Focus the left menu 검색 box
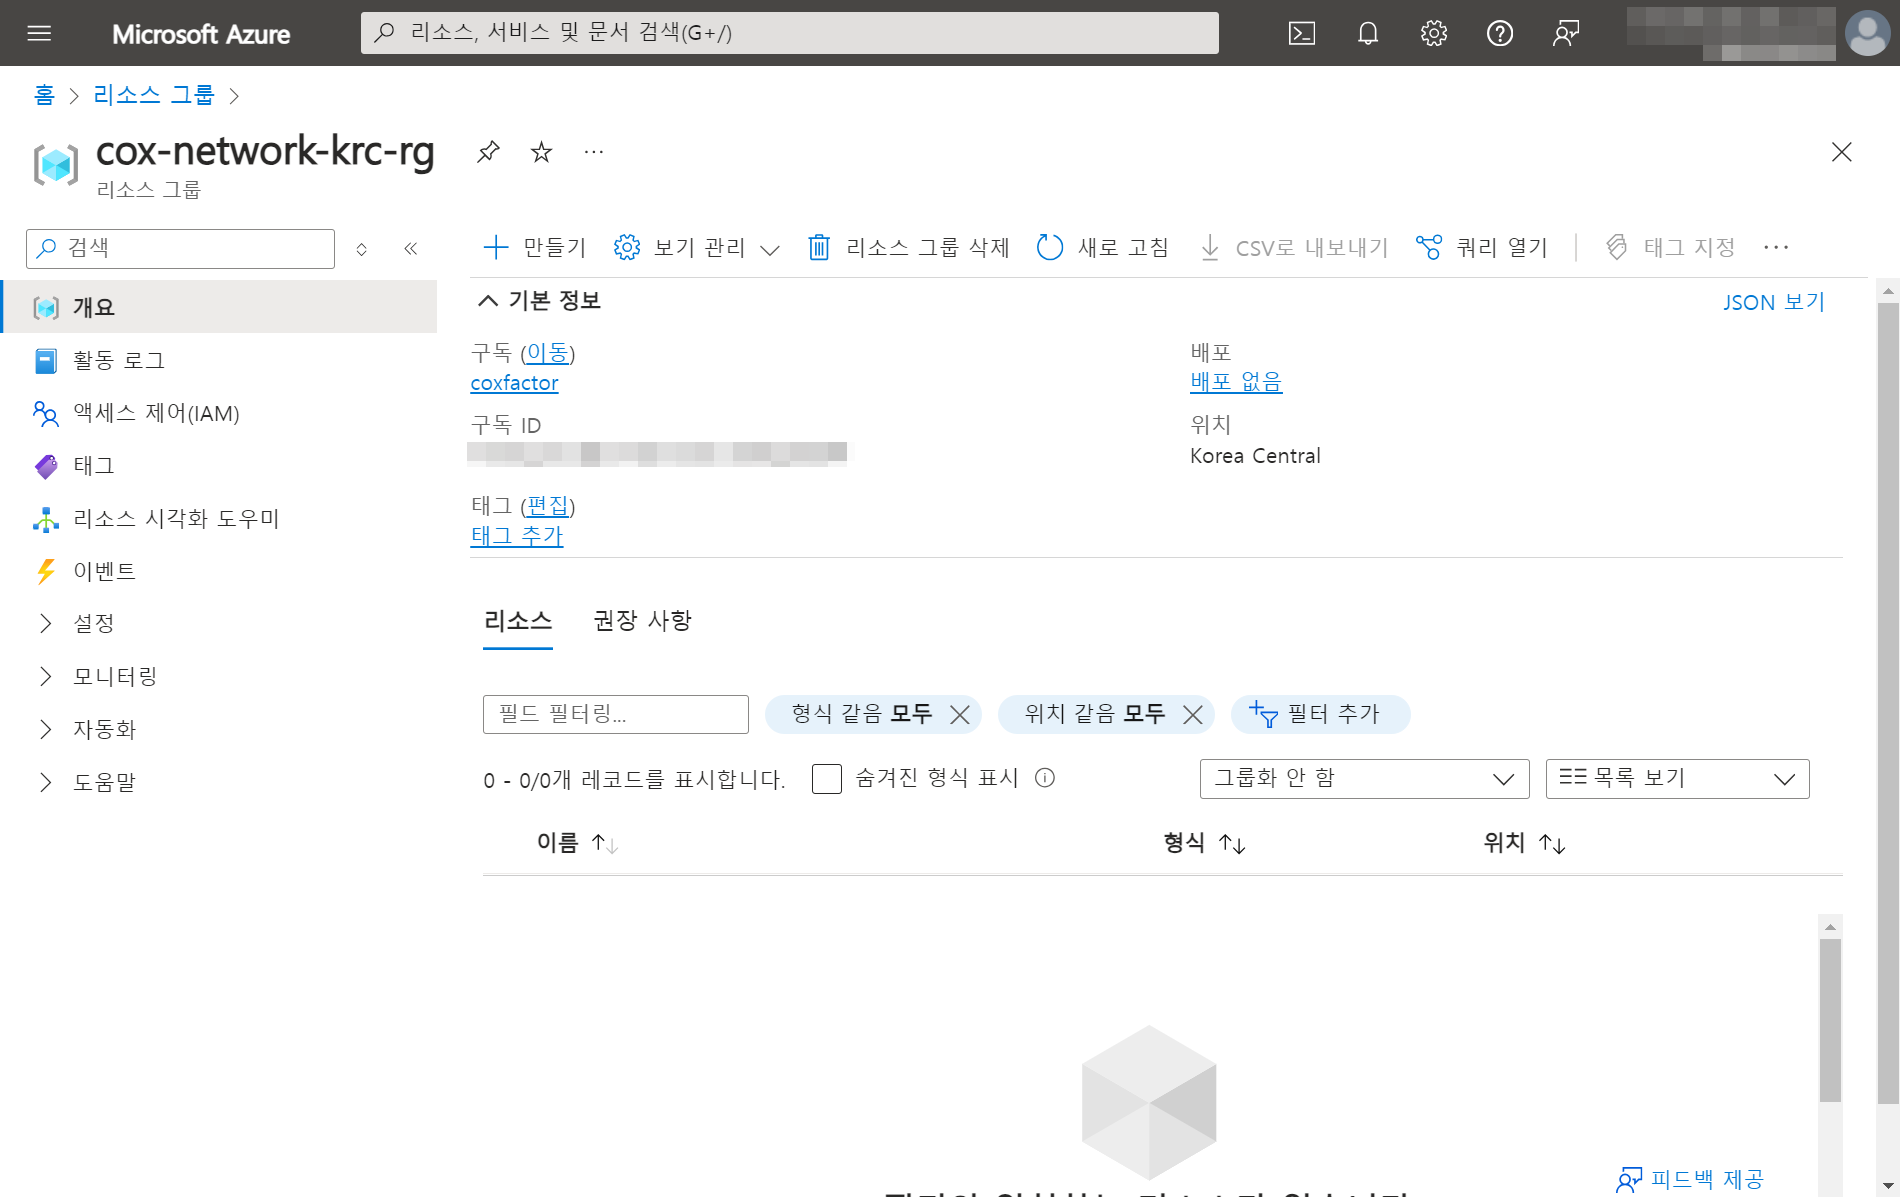1900x1197 pixels. [x=180, y=249]
